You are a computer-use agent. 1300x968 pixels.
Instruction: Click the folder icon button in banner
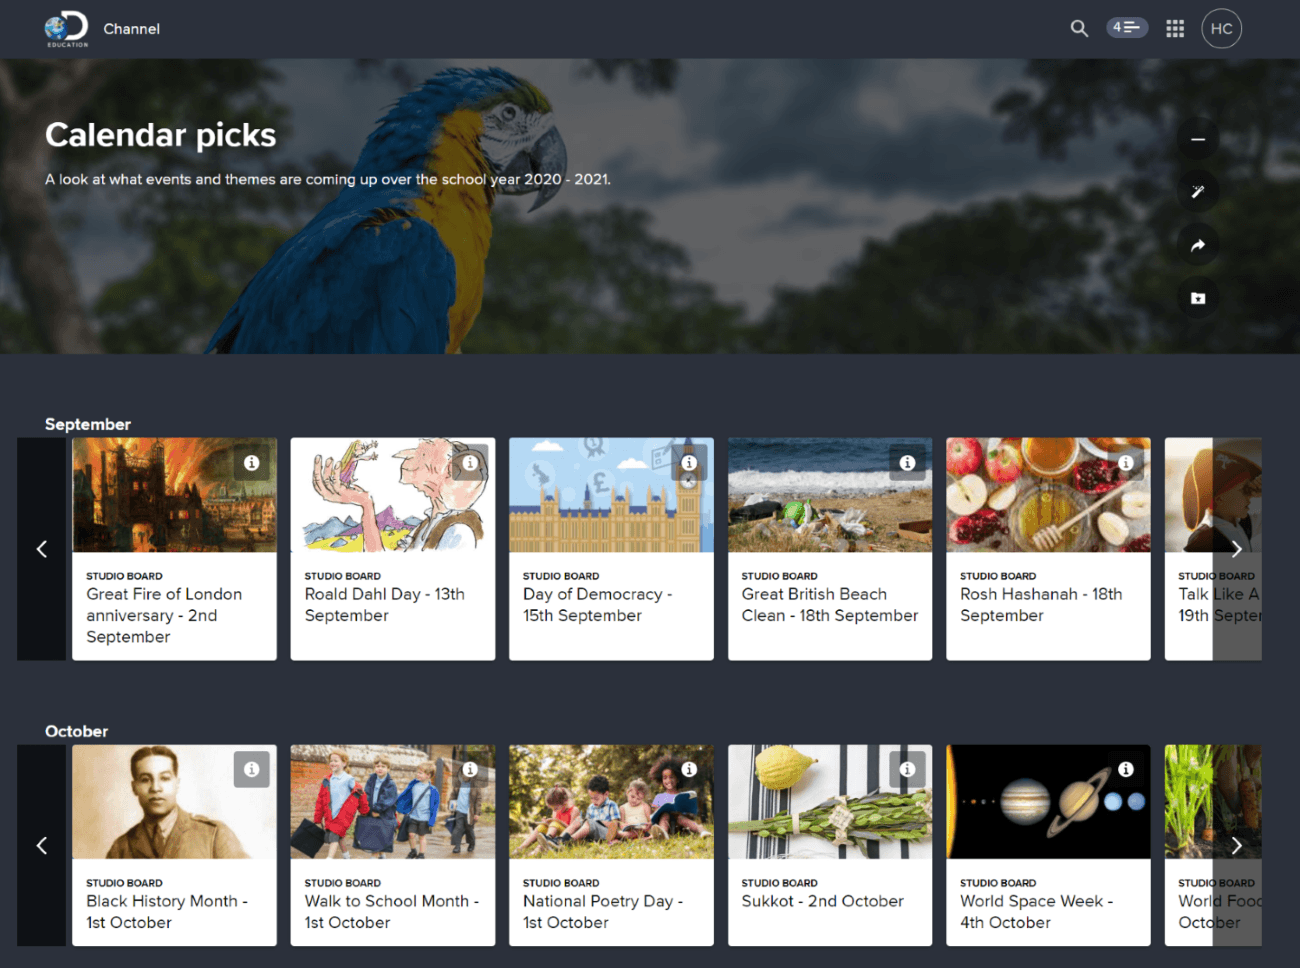click(1197, 298)
